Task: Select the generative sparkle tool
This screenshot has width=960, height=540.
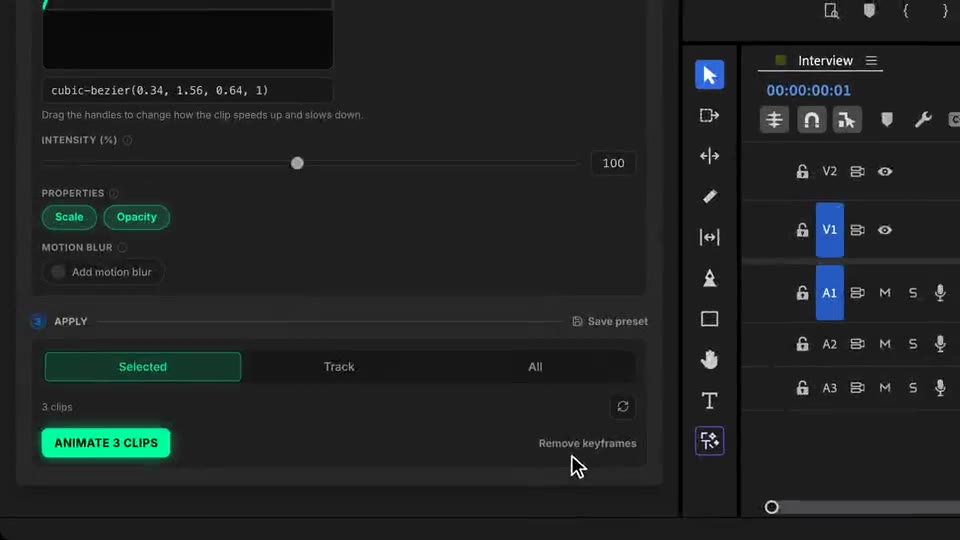Action: [x=709, y=441]
